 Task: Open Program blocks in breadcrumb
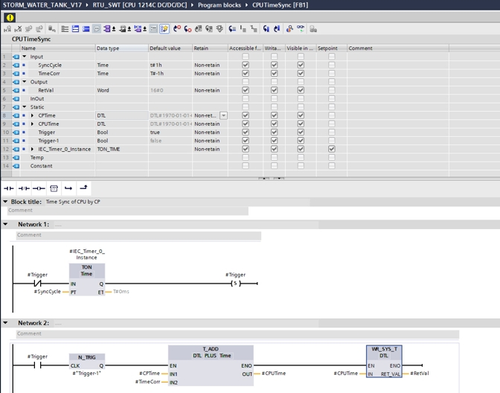coord(219,5)
